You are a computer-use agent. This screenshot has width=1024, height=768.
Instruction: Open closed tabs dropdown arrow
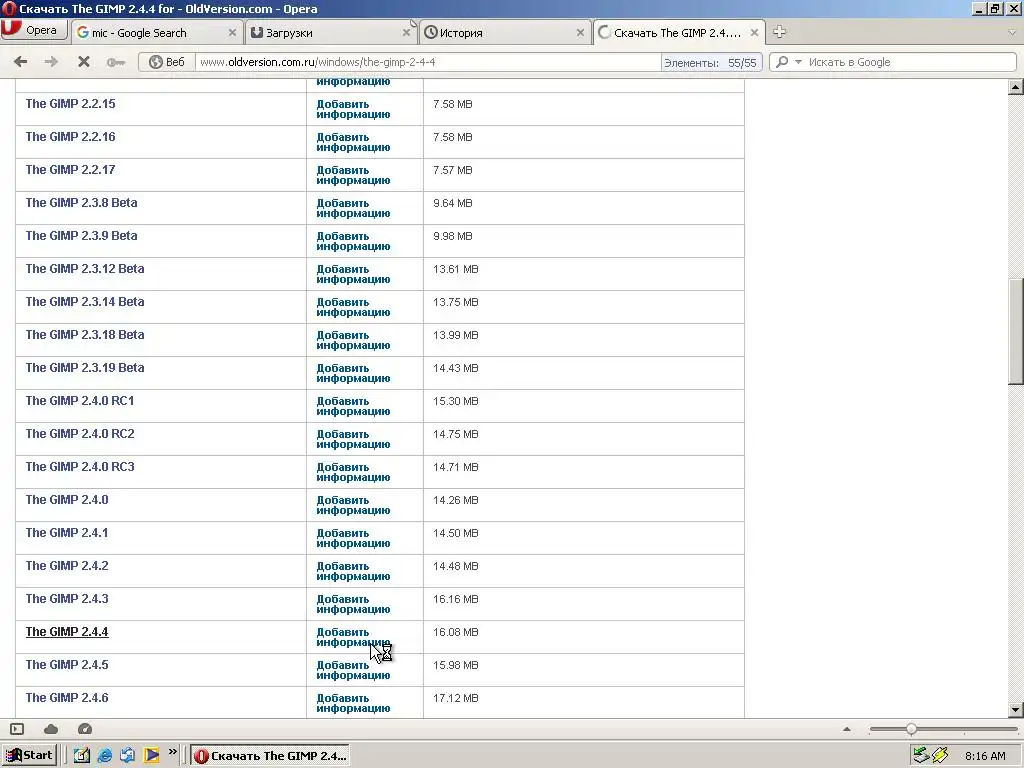(x=1012, y=32)
